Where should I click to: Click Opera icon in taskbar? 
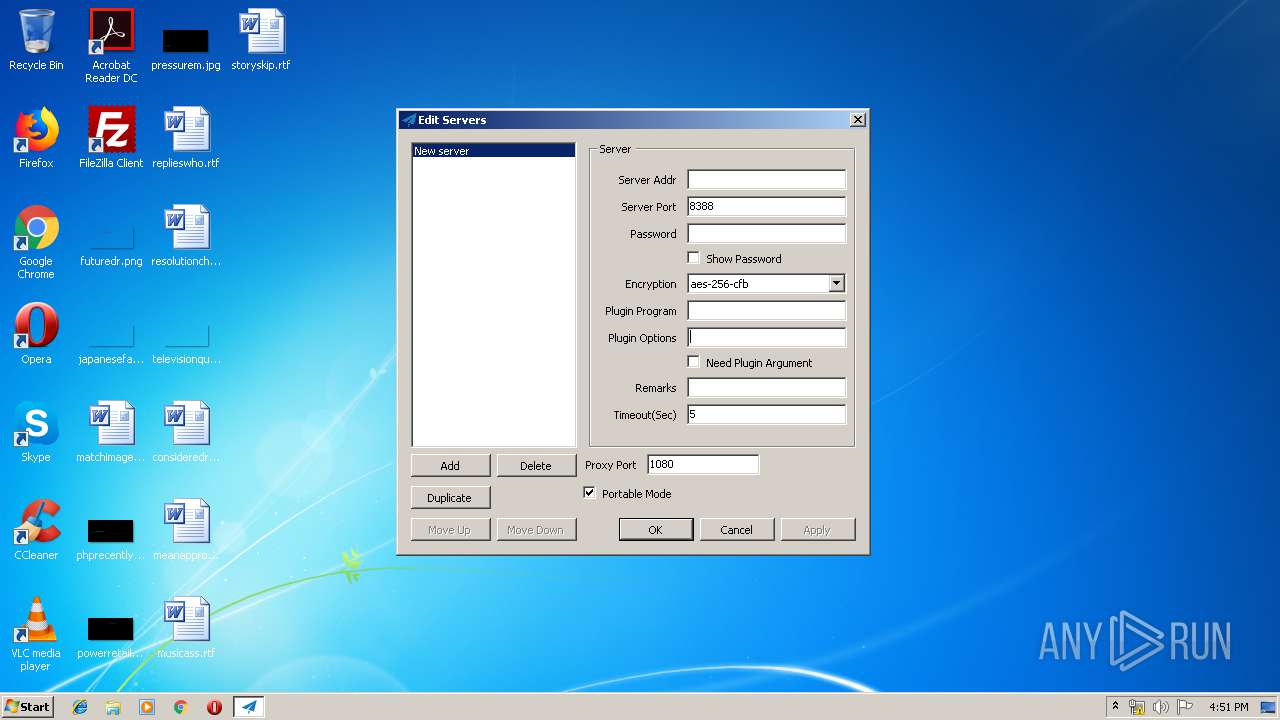tap(214, 707)
